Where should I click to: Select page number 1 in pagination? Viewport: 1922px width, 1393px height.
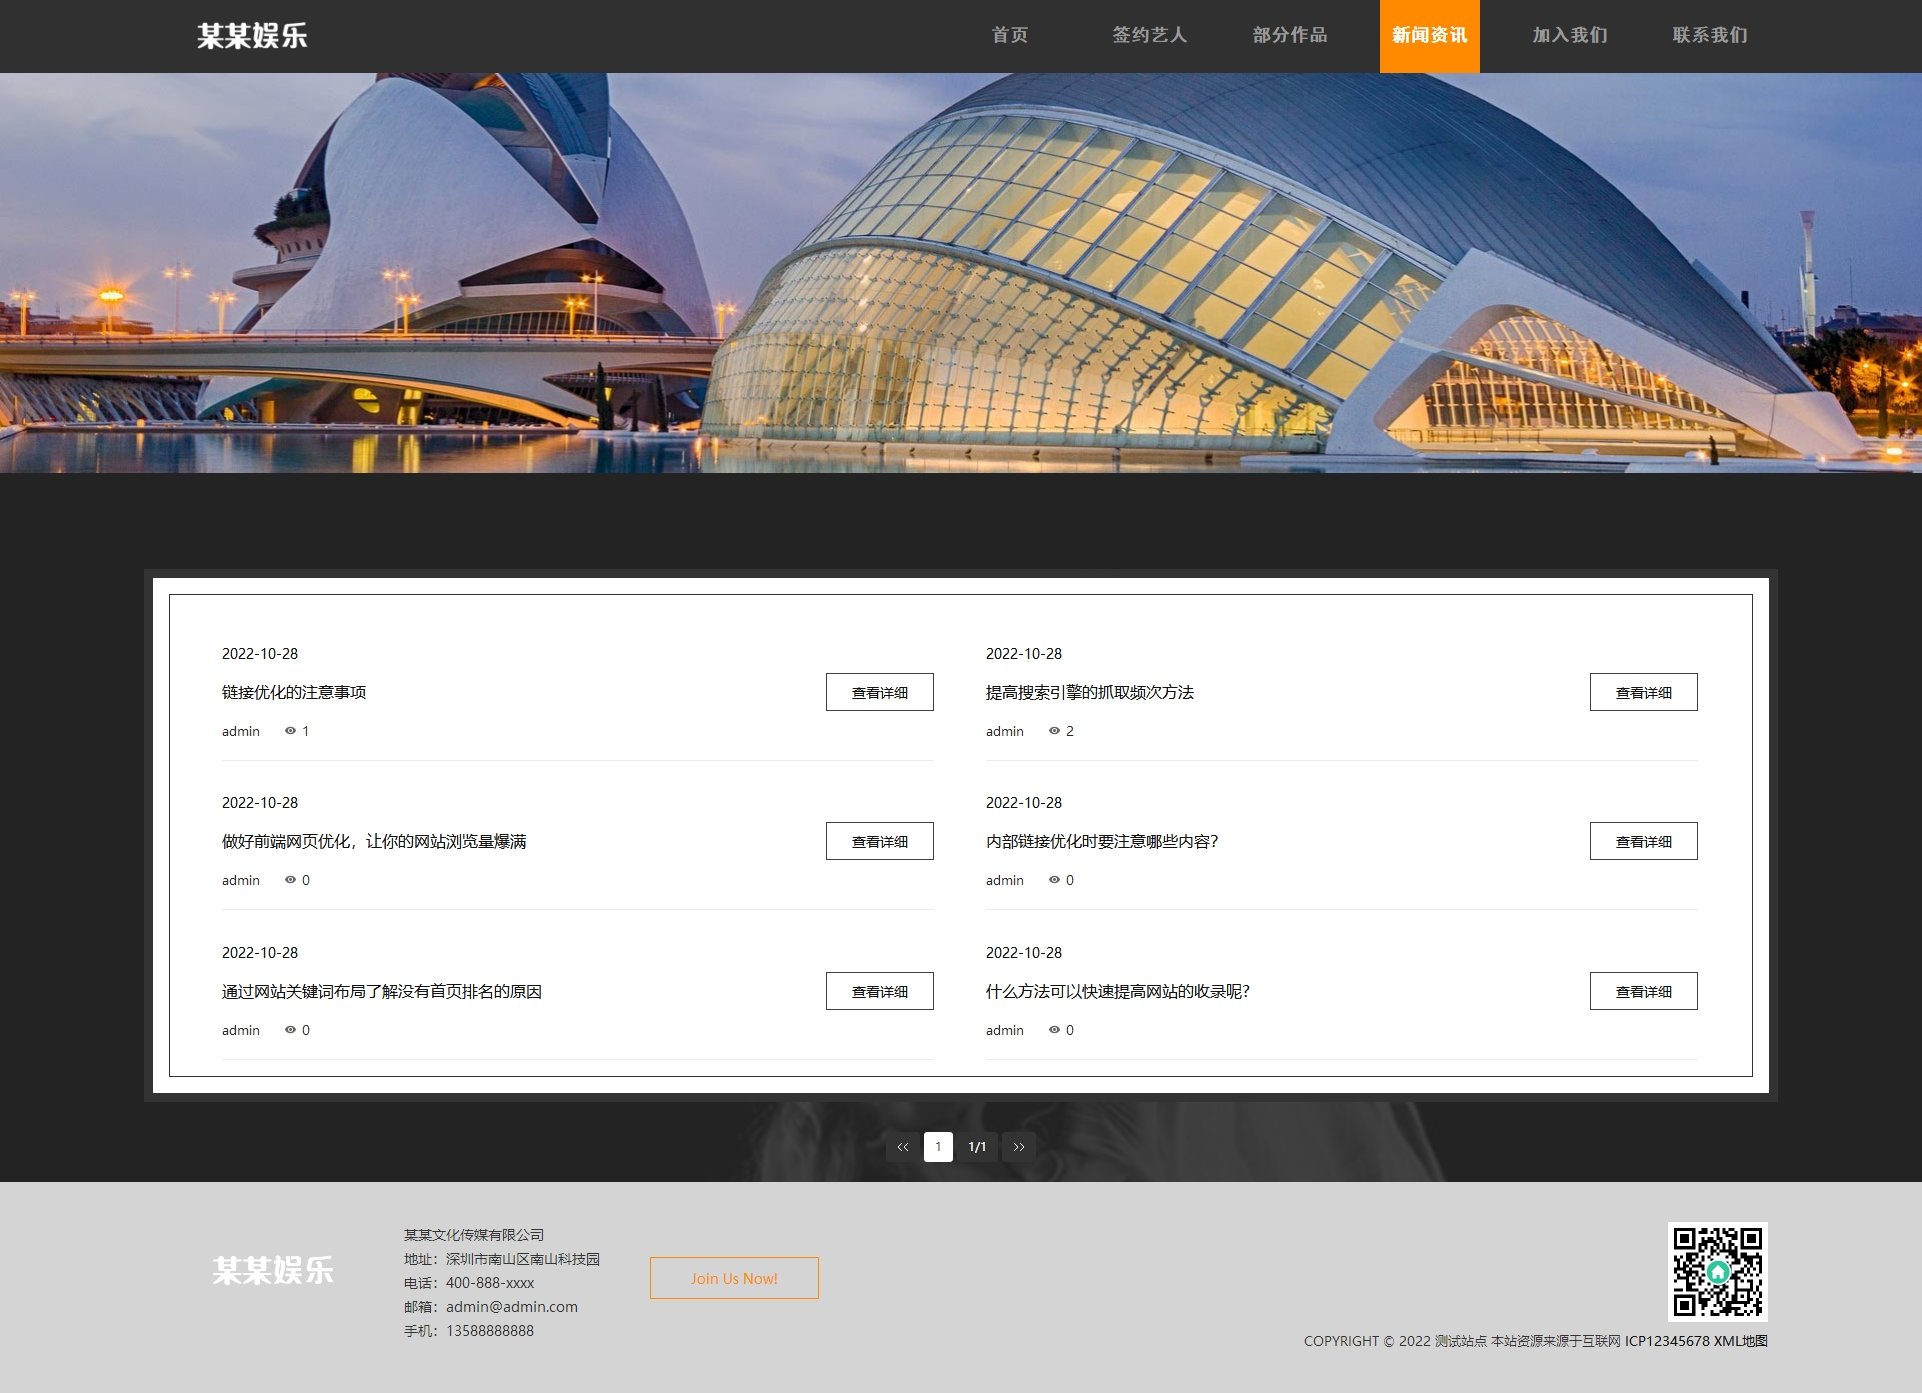[x=938, y=1147]
